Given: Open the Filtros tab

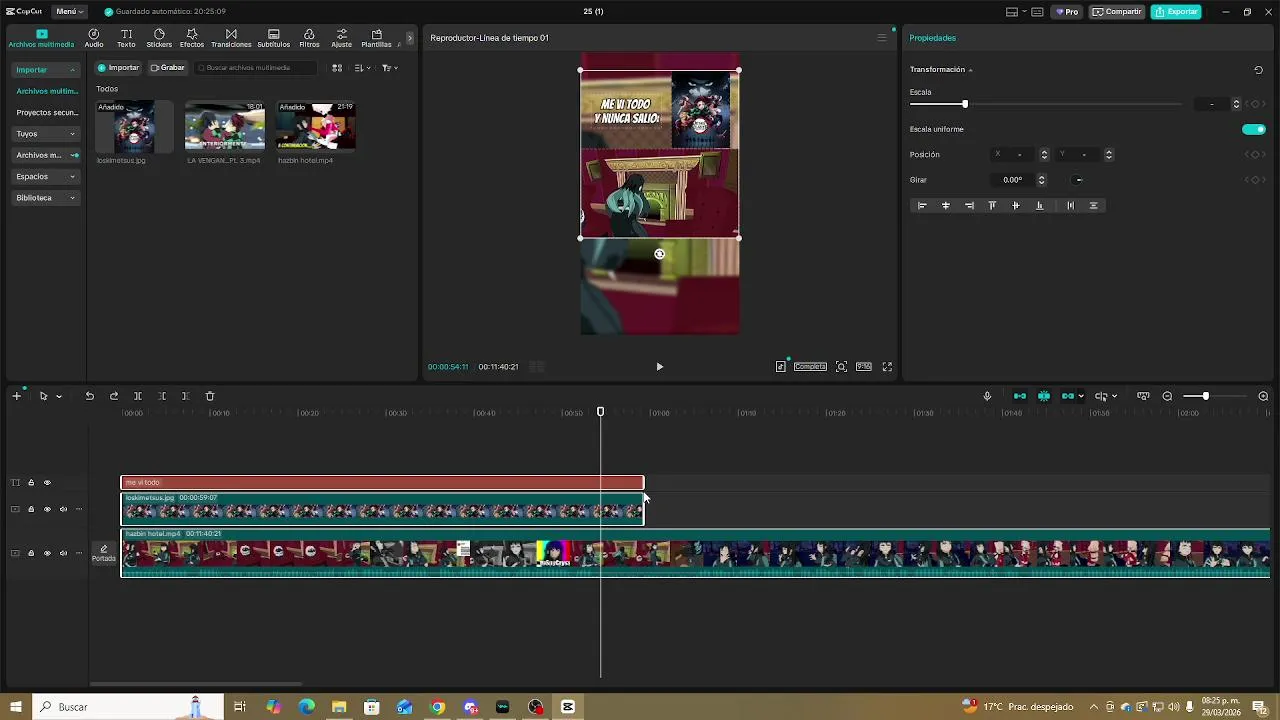Looking at the screenshot, I should point(309,38).
